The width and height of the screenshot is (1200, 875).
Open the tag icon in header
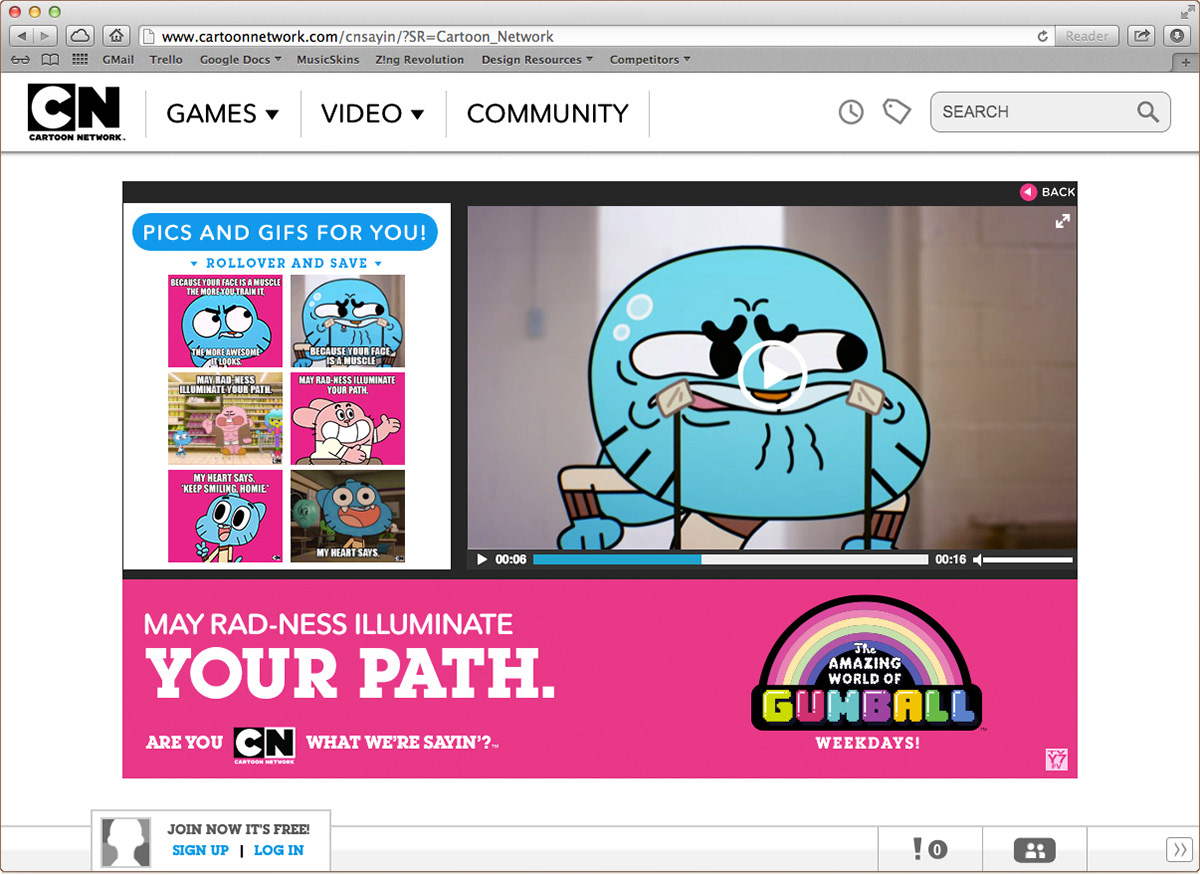[897, 112]
